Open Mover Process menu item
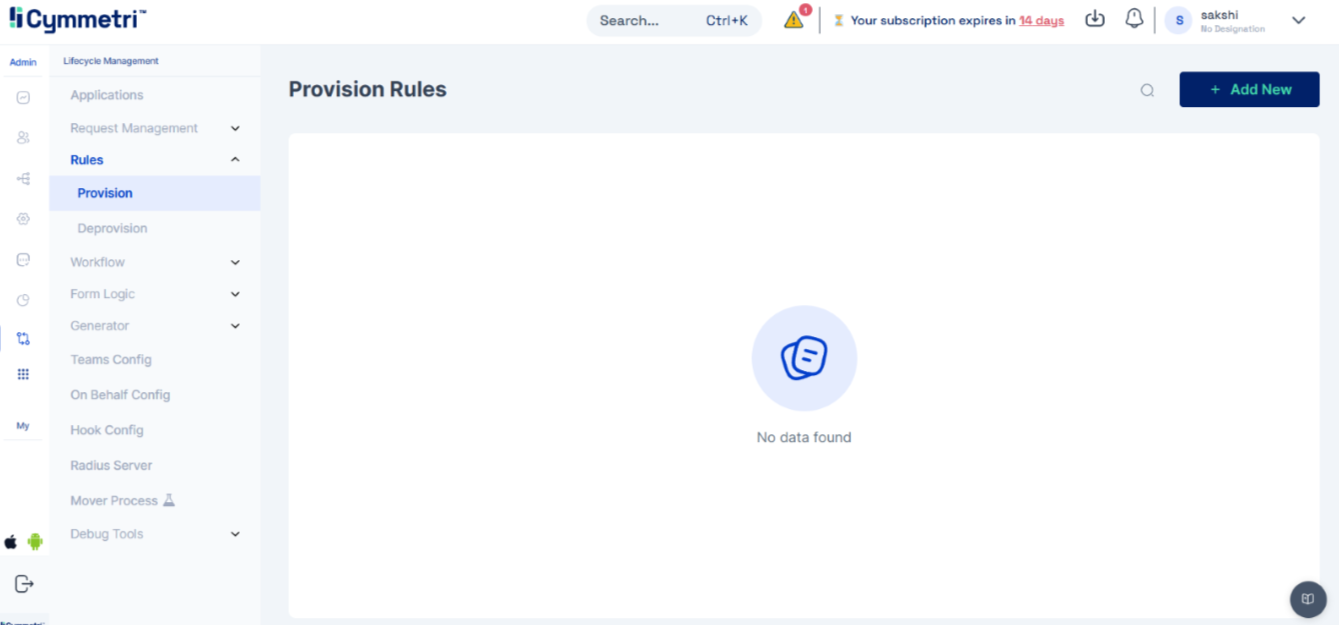 point(114,500)
